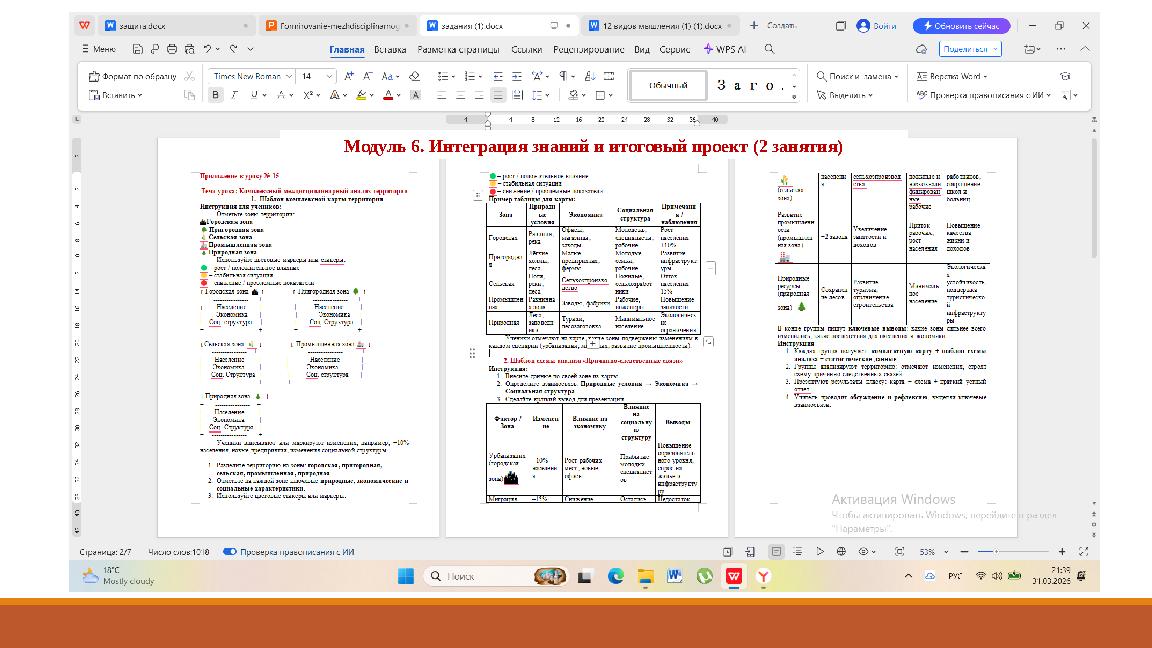
Task: Click Format Painter (Формат по образцу)
Action: click(133, 76)
